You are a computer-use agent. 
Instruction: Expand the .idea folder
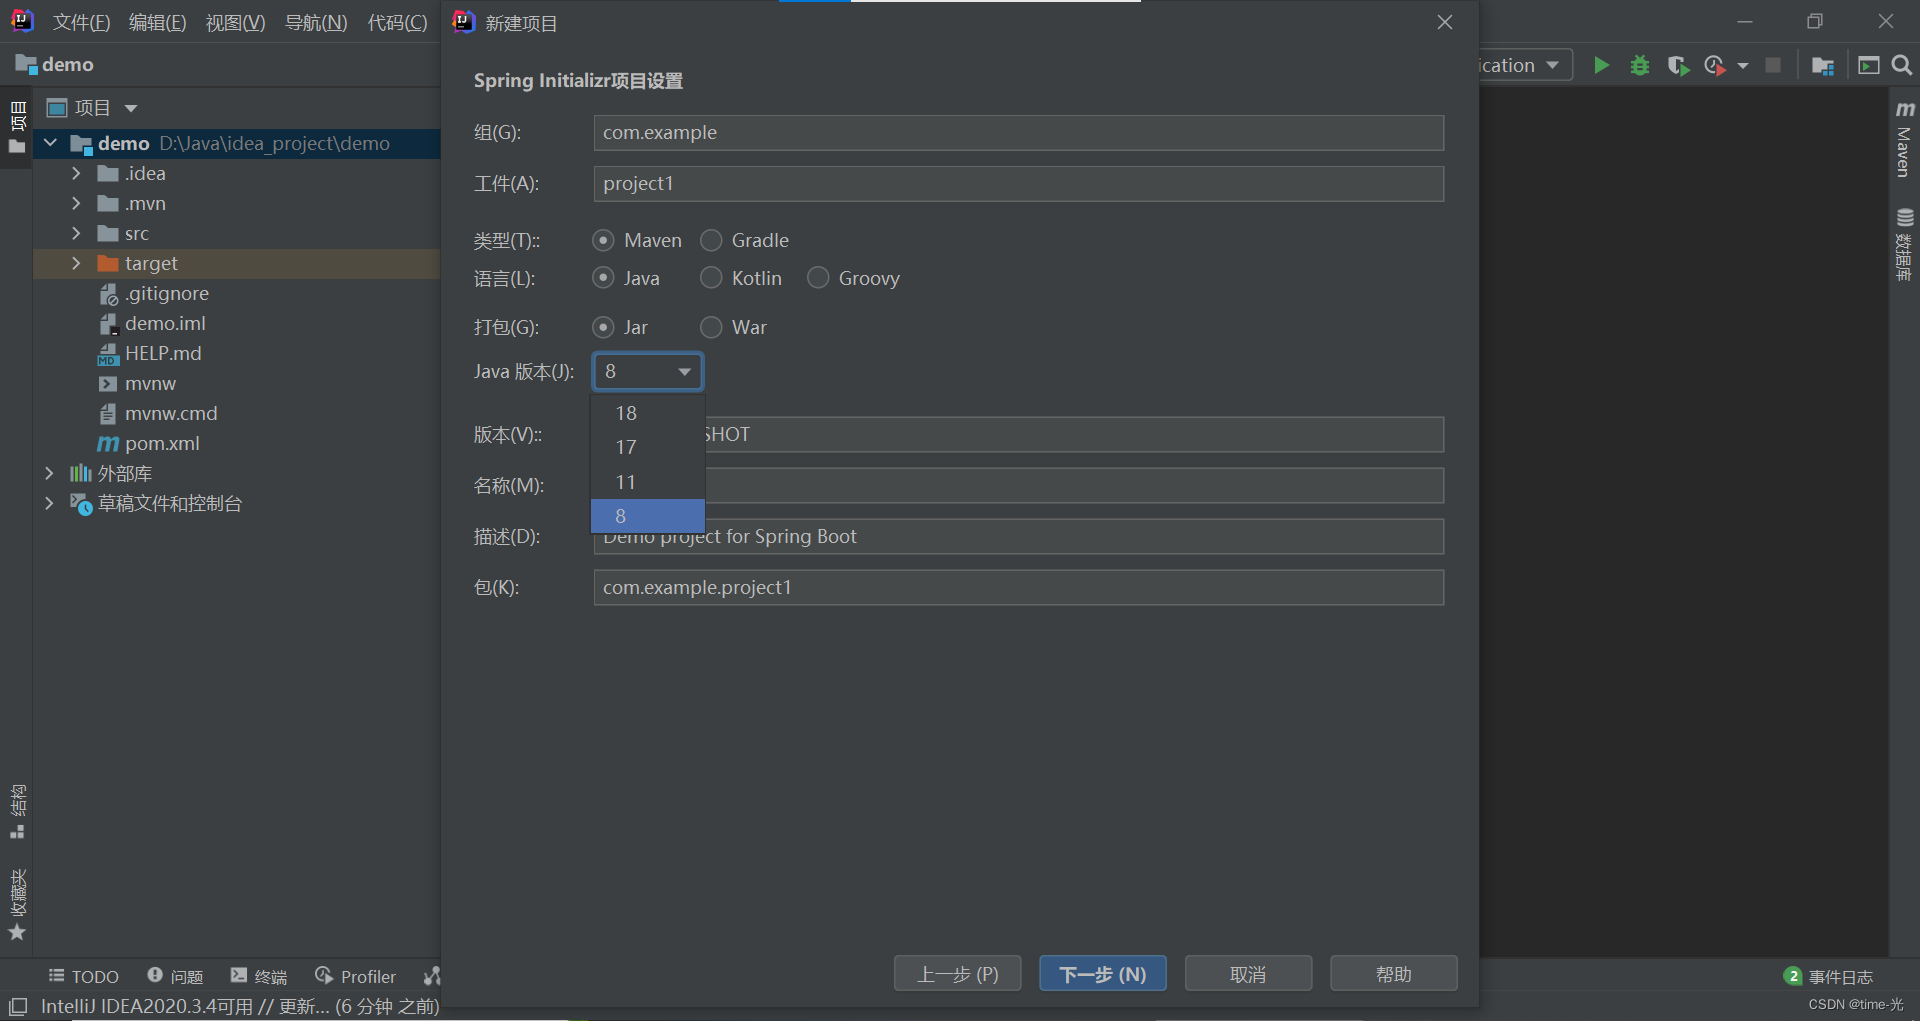(x=76, y=173)
